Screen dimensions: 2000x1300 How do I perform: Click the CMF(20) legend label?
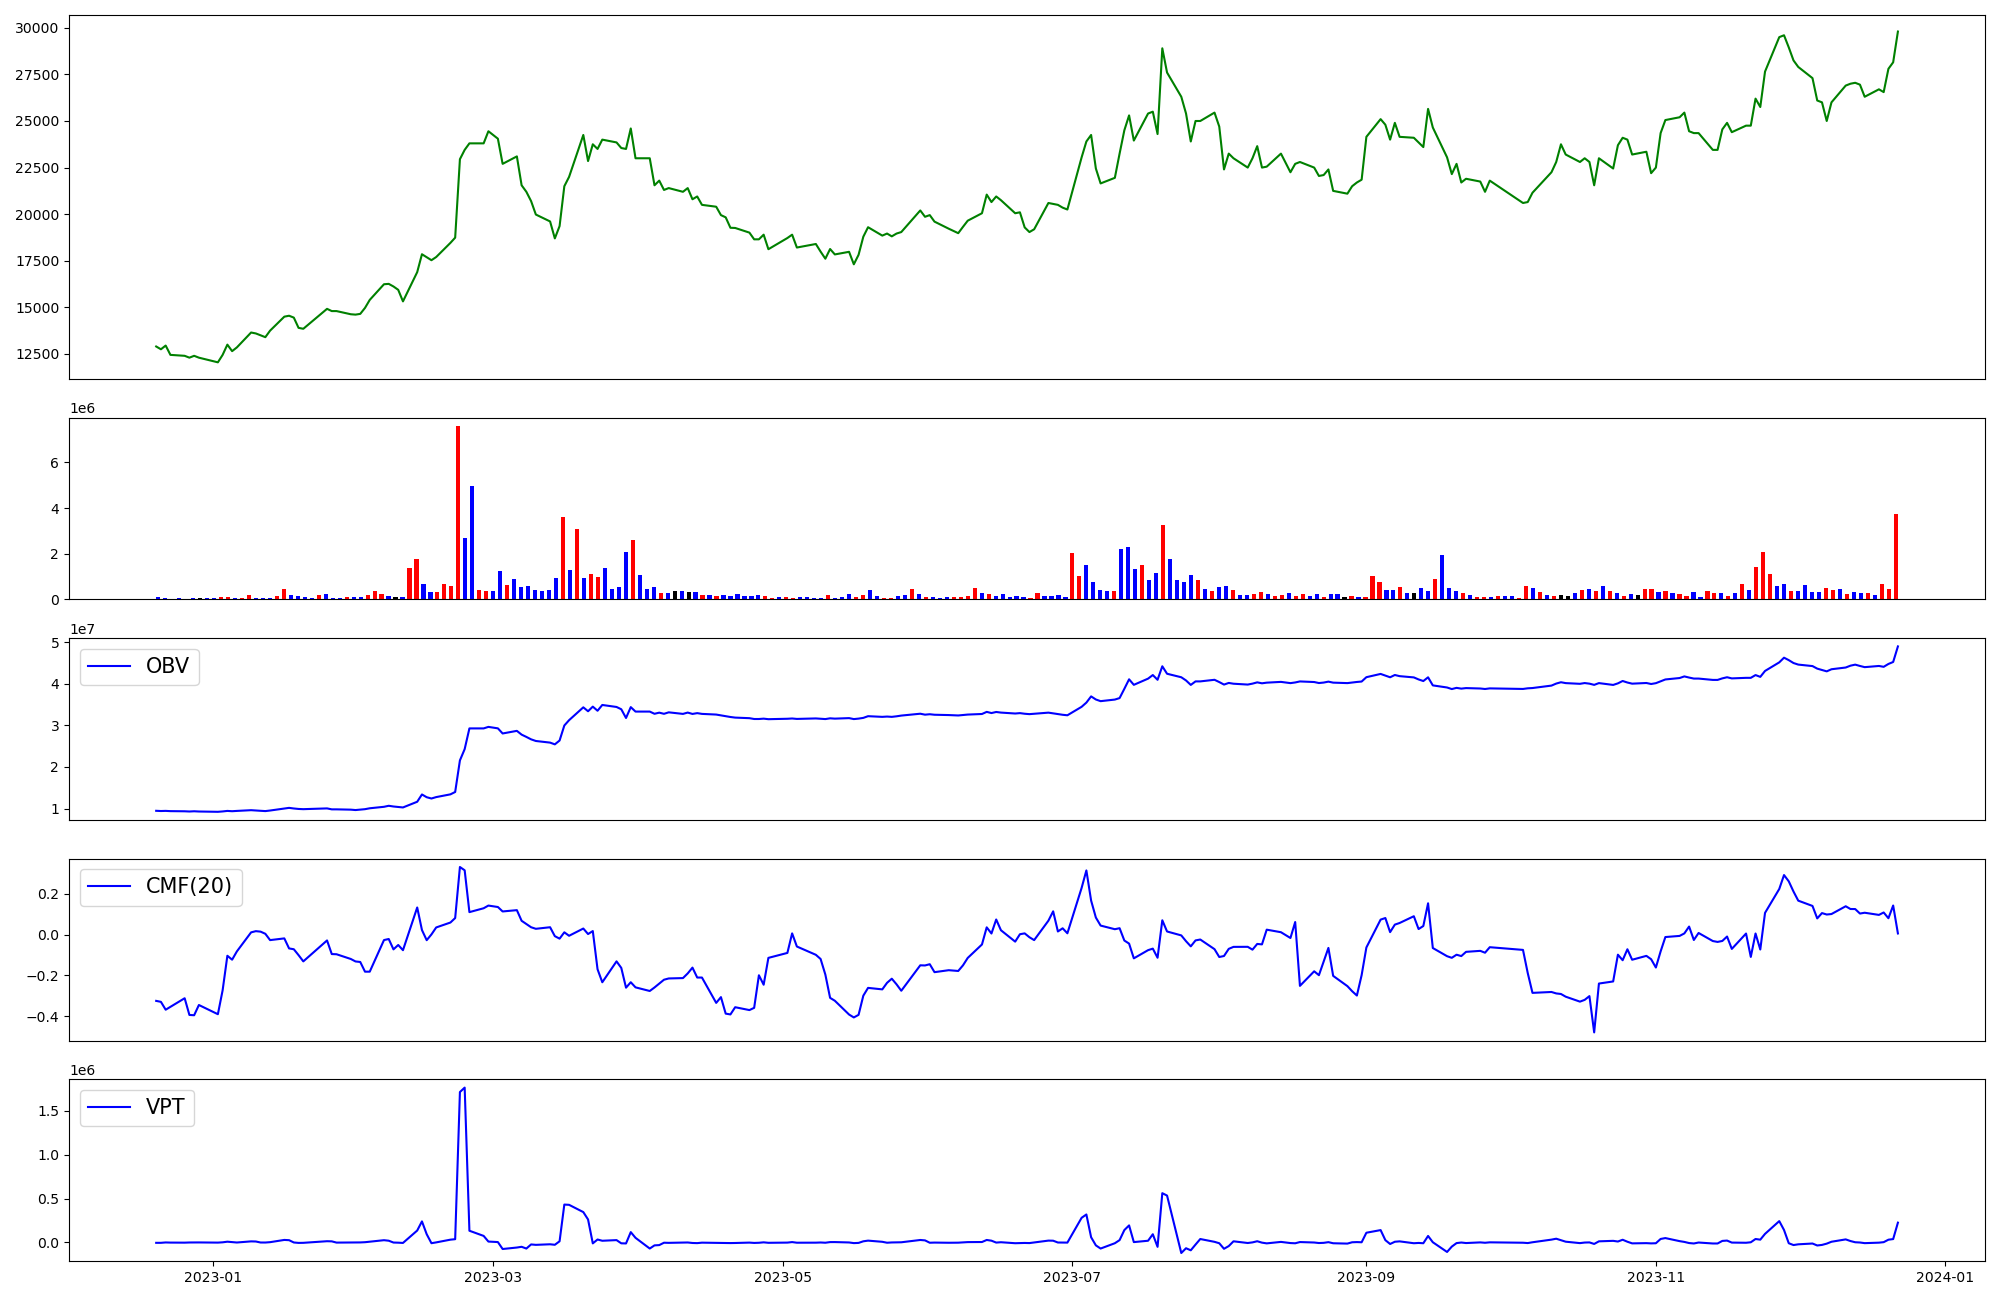[x=188, y=886]
